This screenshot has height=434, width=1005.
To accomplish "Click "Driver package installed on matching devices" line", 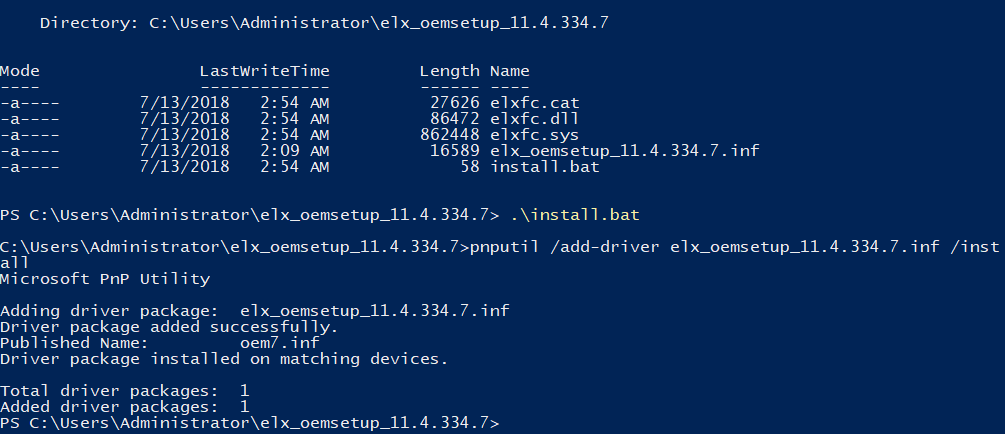I will pyautogui.click(x=224, y=359).
